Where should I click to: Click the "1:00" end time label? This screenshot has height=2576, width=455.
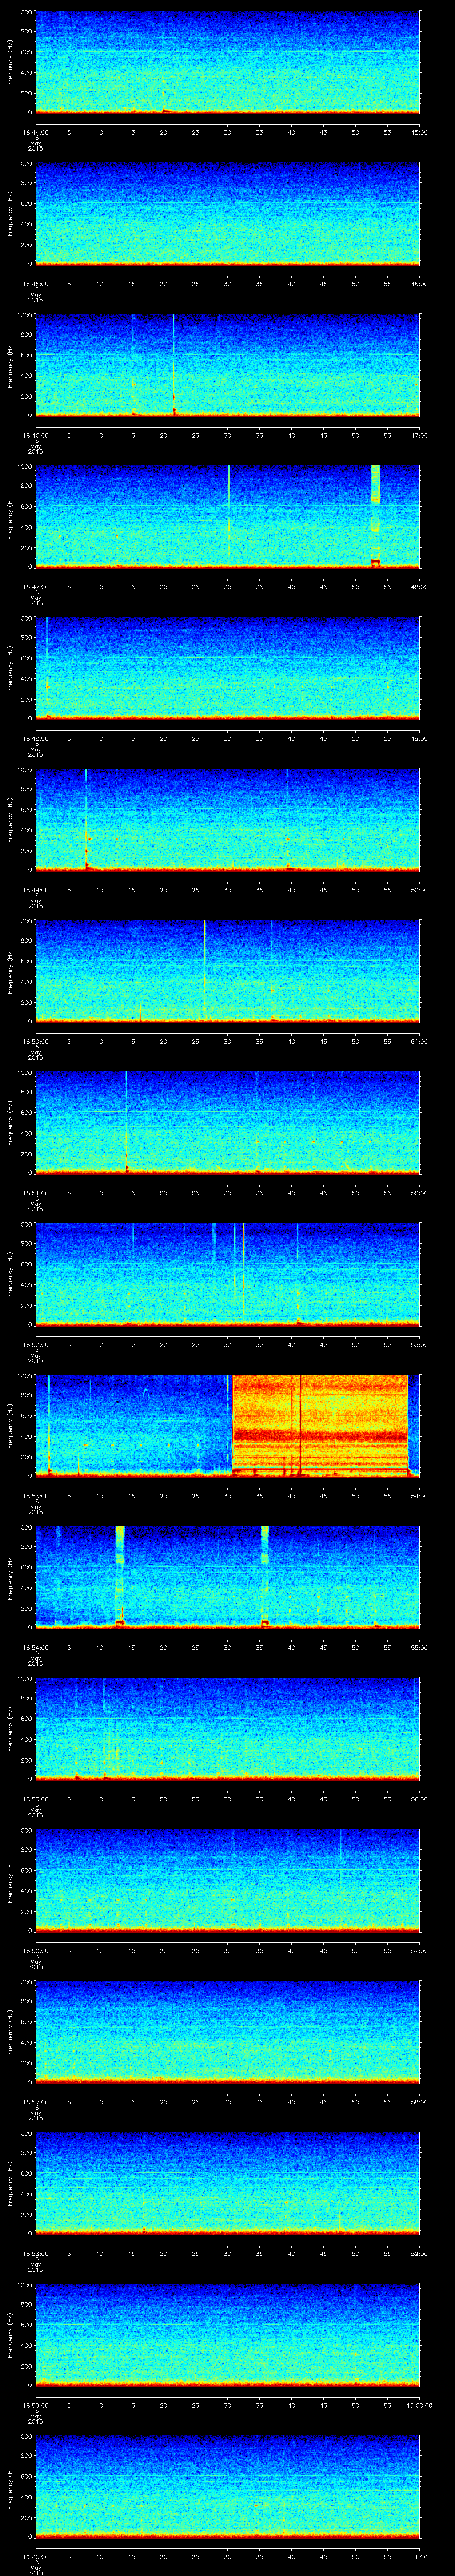(x=420, y=2556)
